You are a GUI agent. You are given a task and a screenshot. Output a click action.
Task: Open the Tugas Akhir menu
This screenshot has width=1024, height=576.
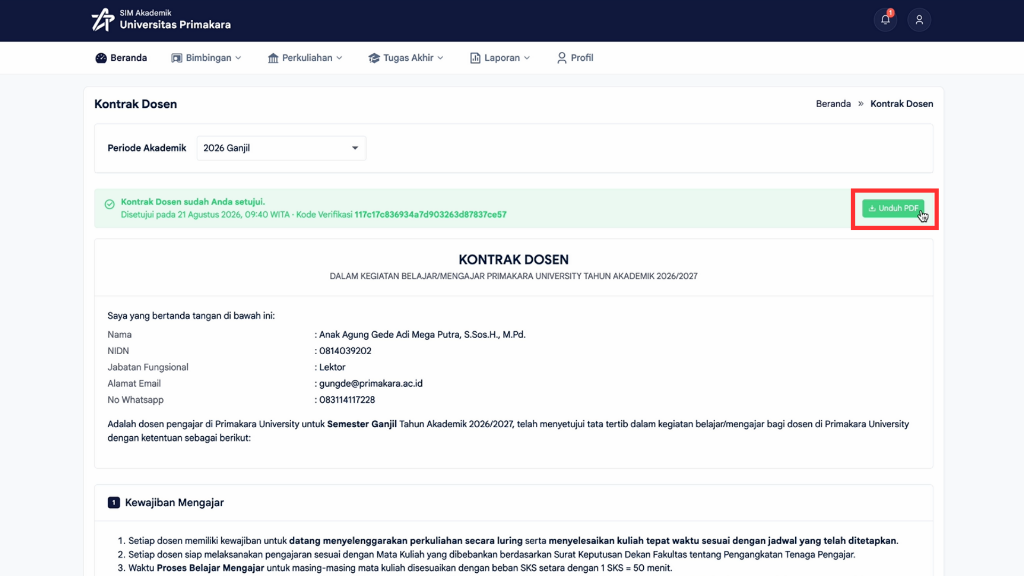(x=406, y=58)
